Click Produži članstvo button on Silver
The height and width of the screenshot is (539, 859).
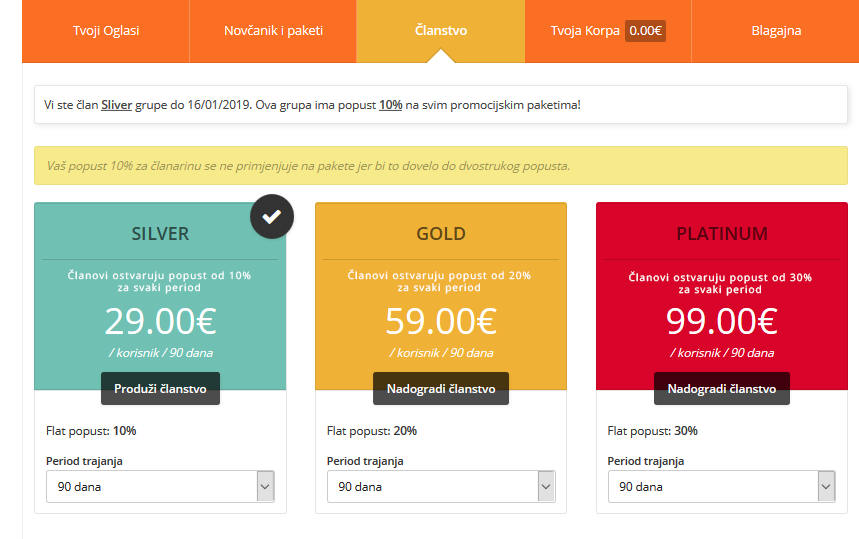click(x=161, y=389)
